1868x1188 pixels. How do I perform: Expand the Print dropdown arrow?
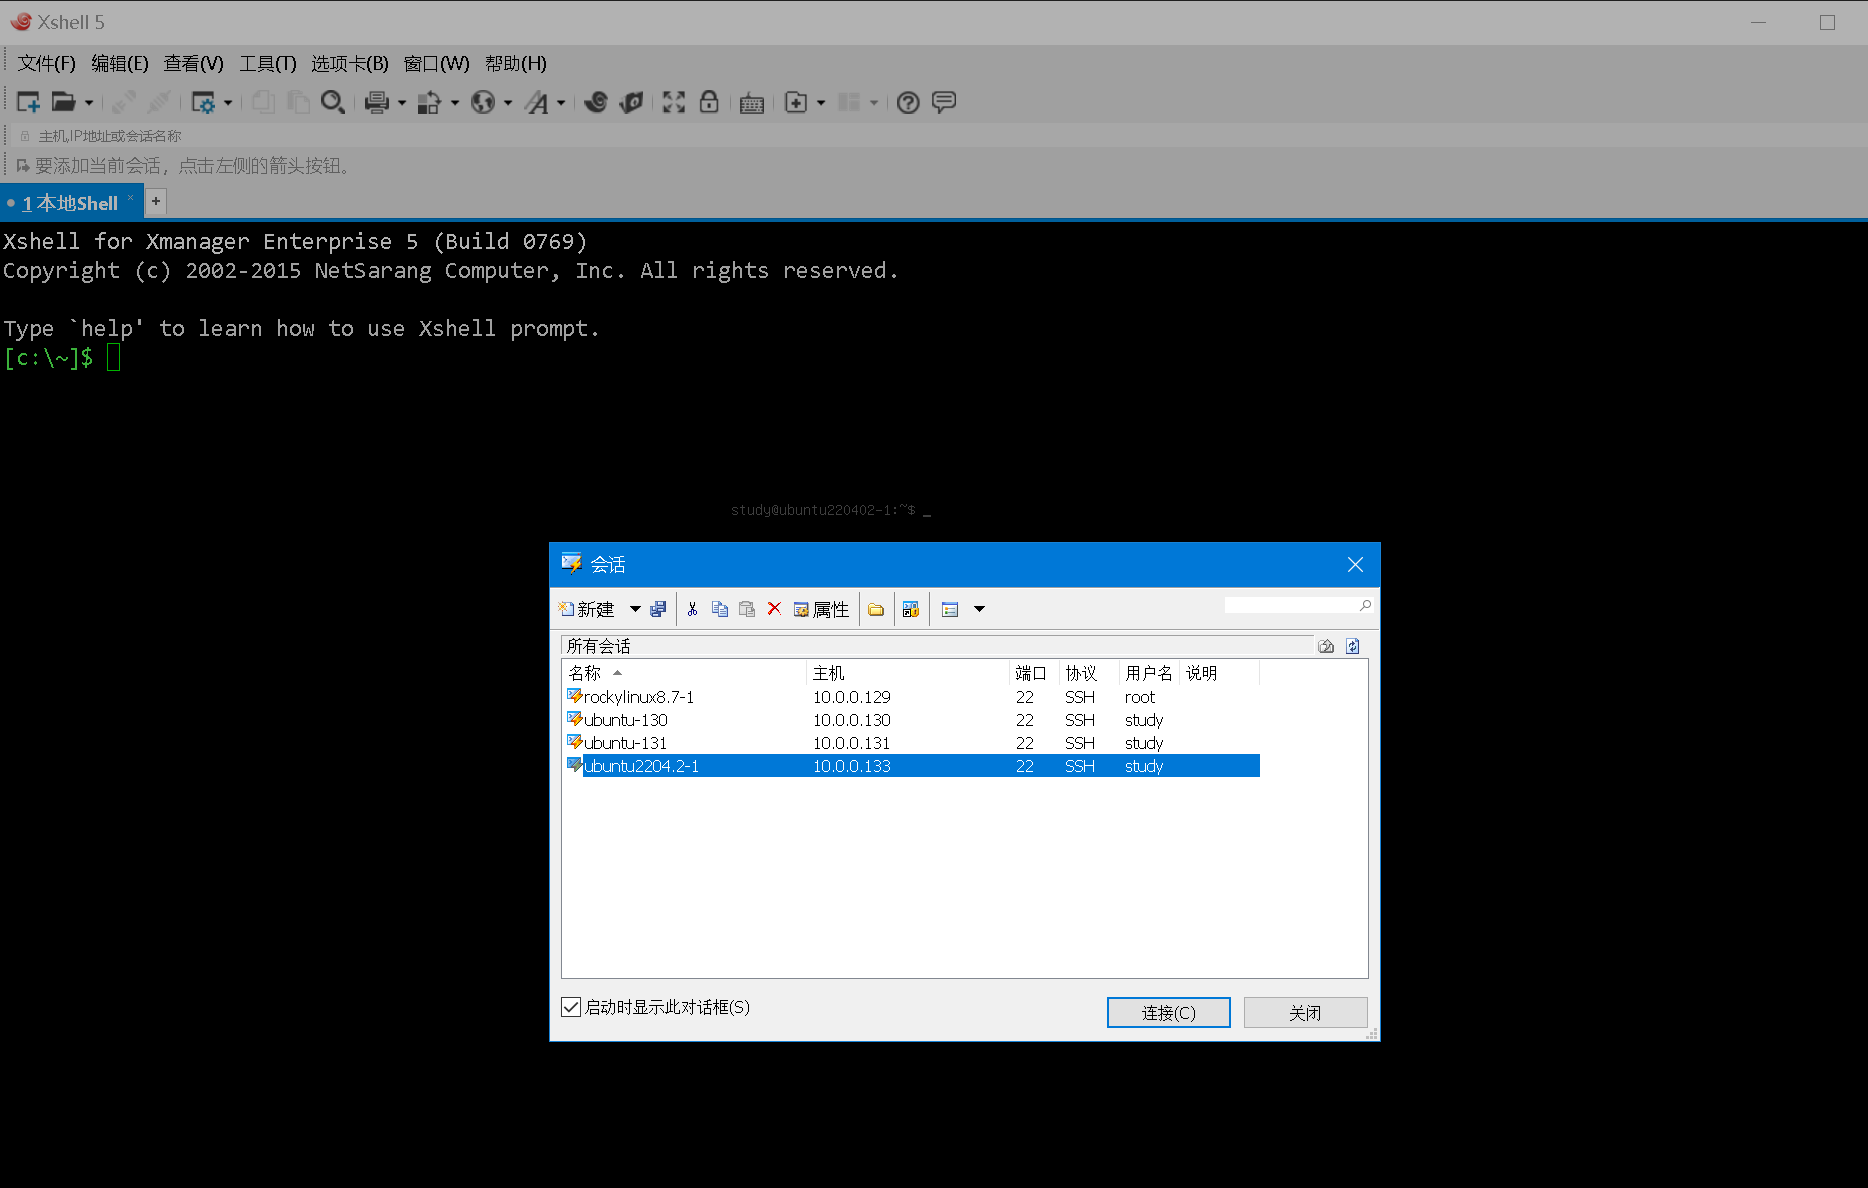[x=402, y=102]
